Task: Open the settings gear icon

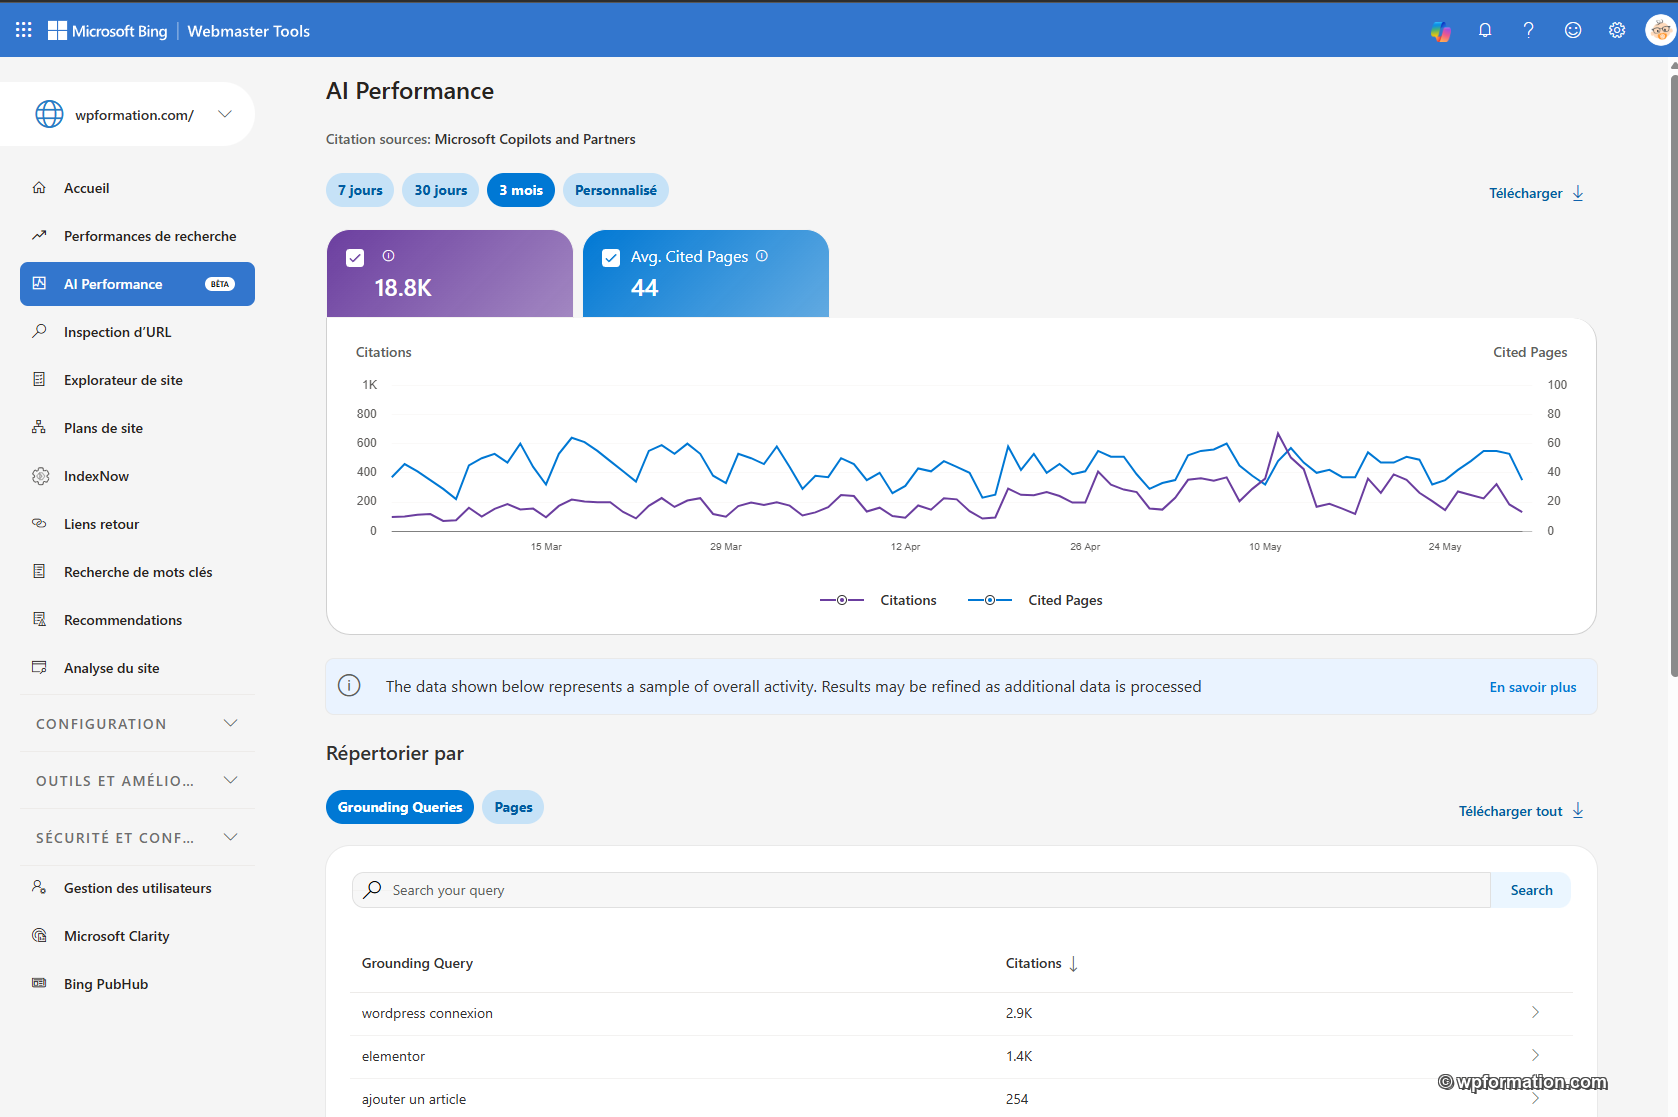Action: point(1617,30)
